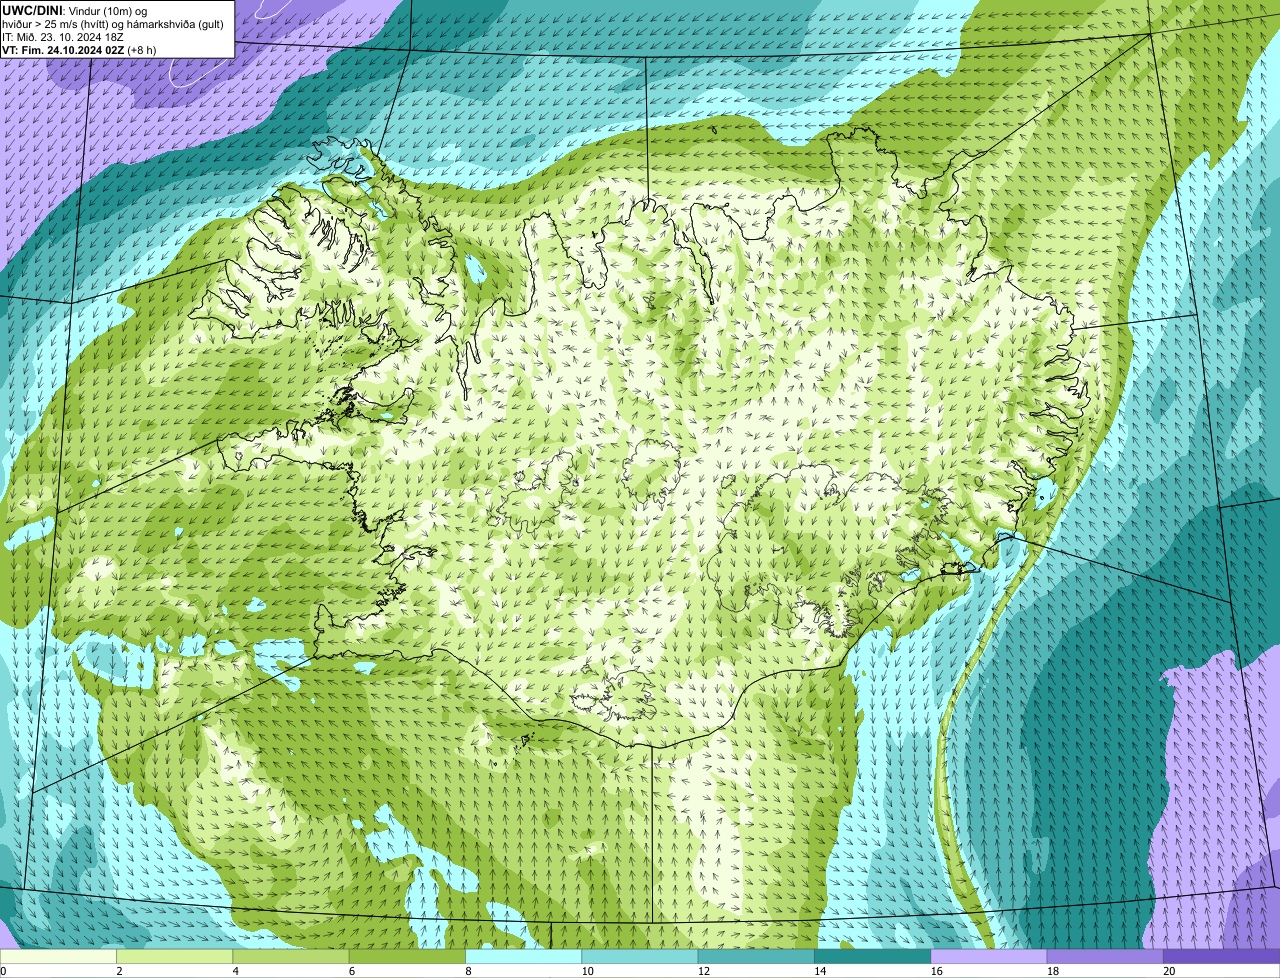
Task: Click the '2' label on the color scale
Action: (119, 971)
